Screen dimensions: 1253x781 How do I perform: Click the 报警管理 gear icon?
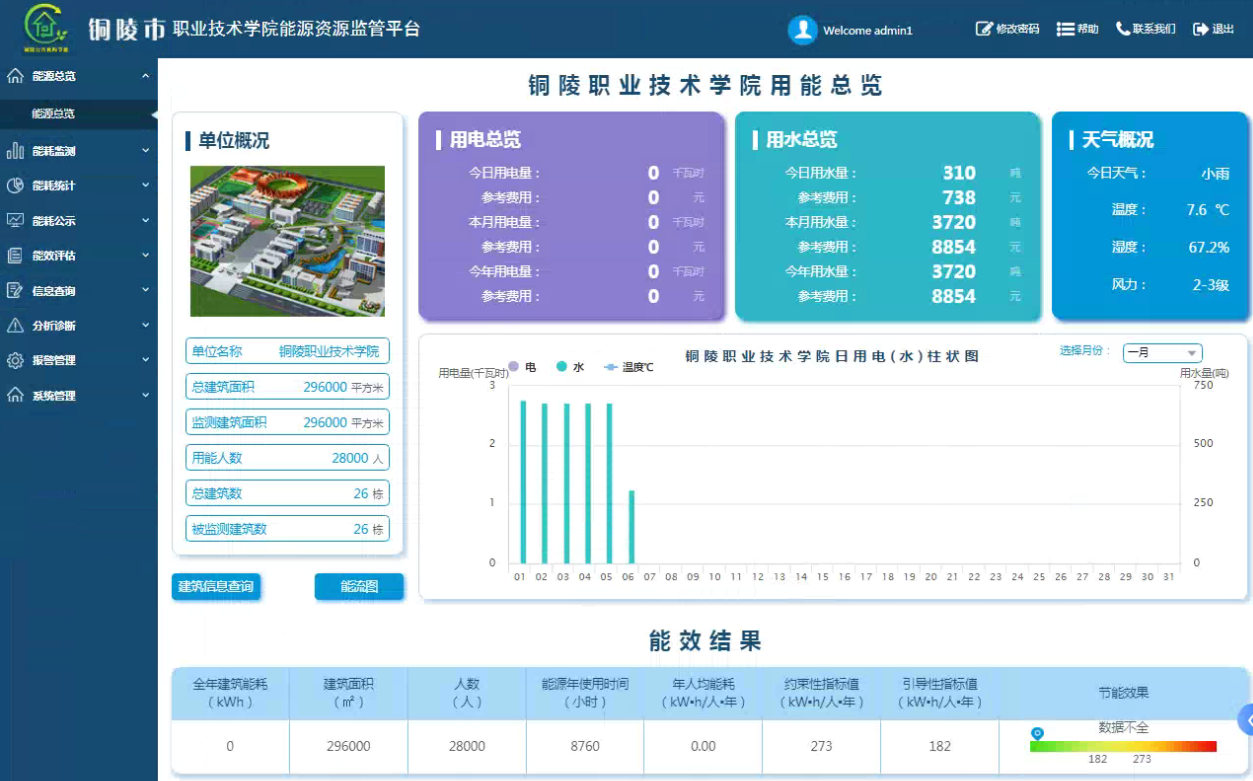click(15, 361)
